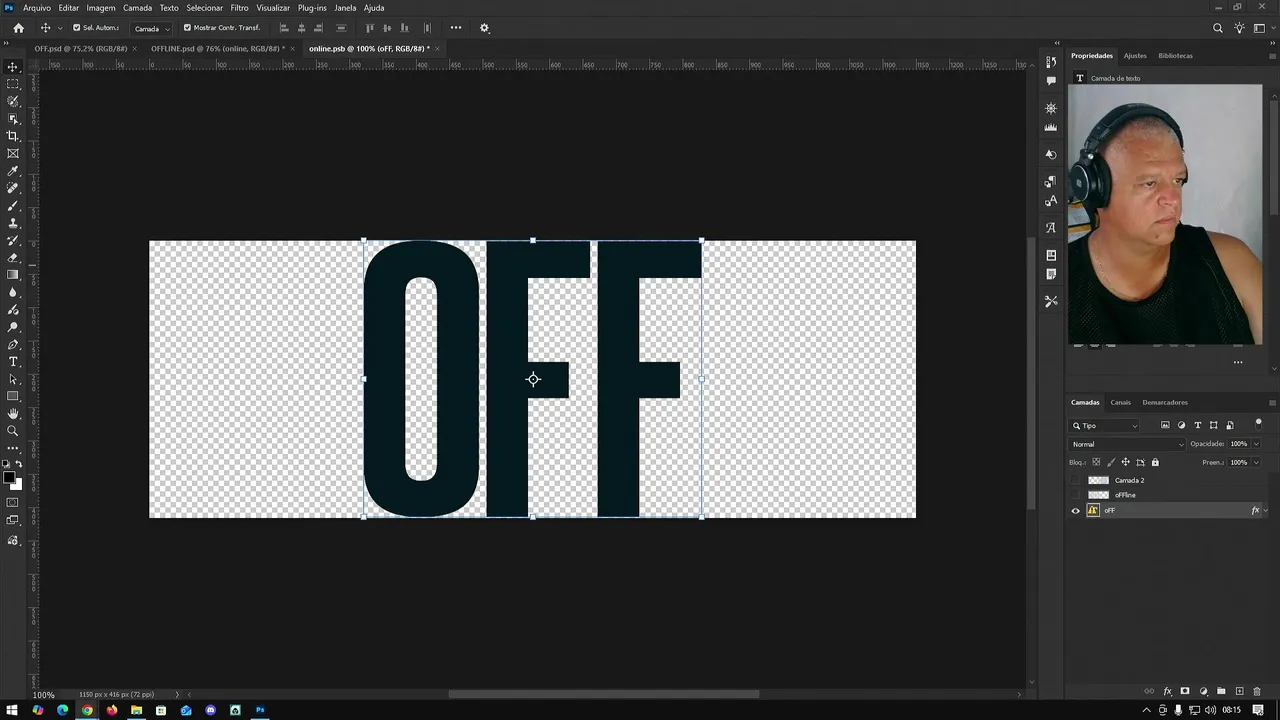
Task: Click the Photoshop icon in the taskbar
Action: 260,710
